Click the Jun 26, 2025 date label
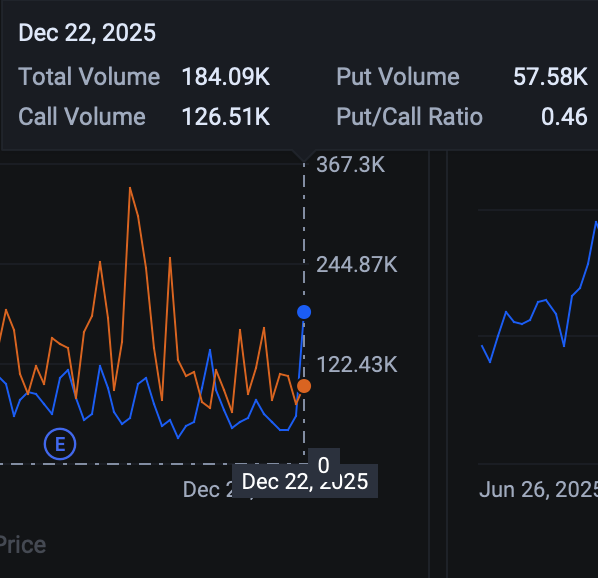The image size is (598, 578). click(x=538, y=490)
